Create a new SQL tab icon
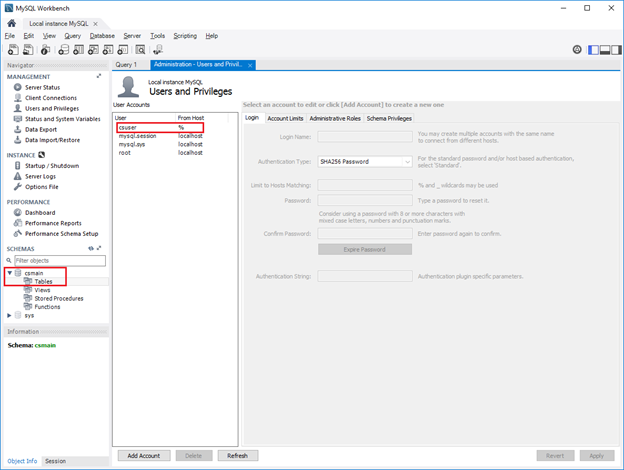 click(13, 50)
